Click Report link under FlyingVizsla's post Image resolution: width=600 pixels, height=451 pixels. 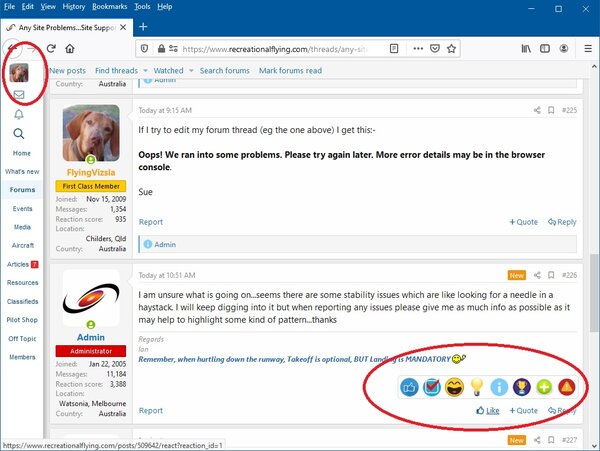click(x=150, y=222)
